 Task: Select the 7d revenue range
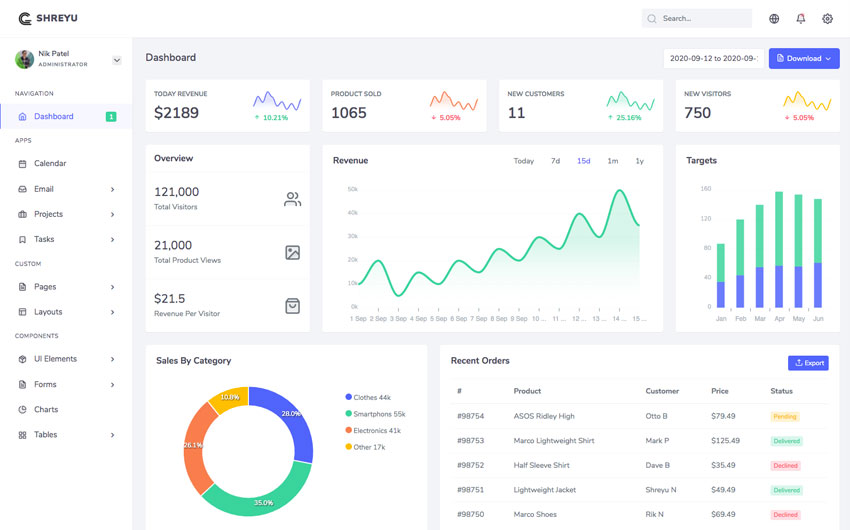tap(556, 161)
